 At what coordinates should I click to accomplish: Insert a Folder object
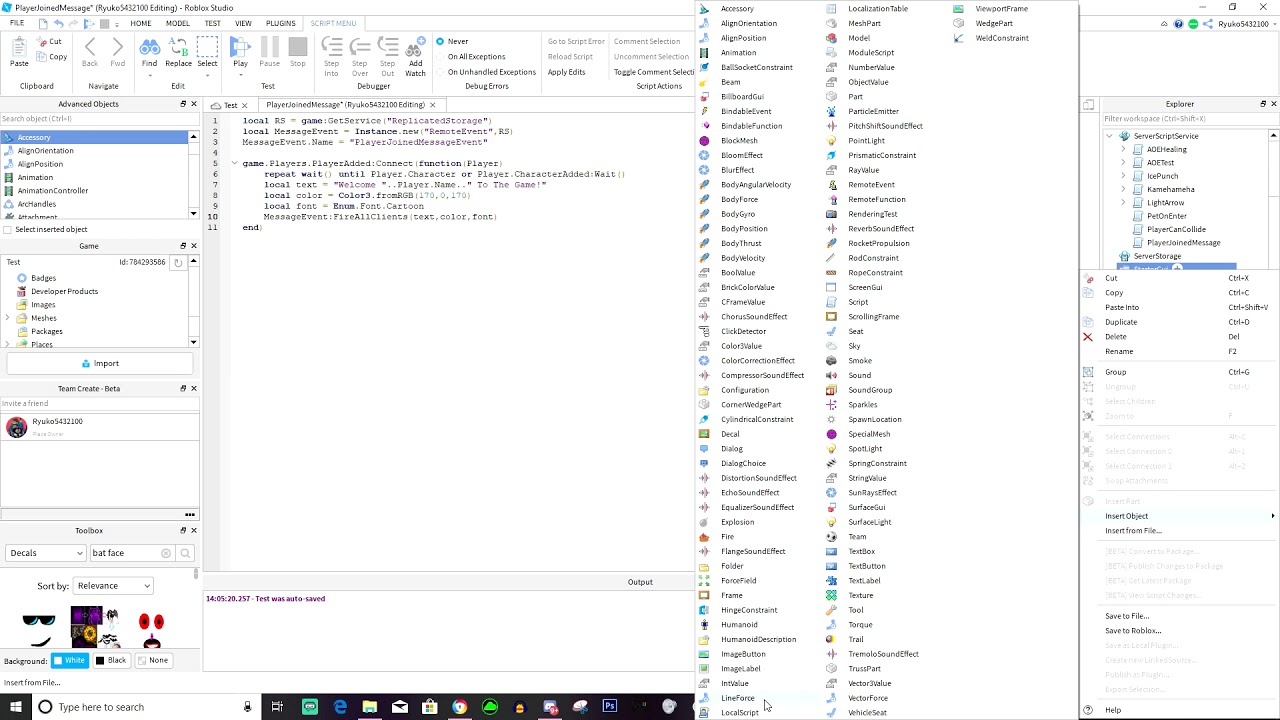tap(732, 566)
